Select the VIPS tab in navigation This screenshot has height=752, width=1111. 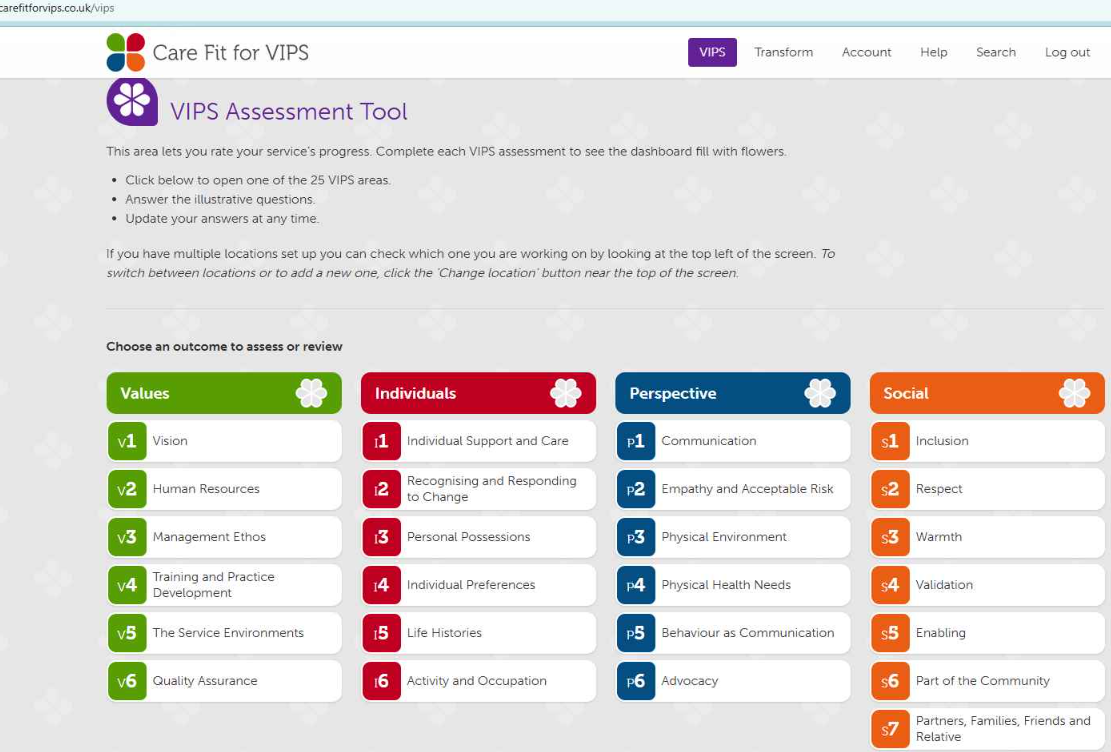click(x=712, y=52)
